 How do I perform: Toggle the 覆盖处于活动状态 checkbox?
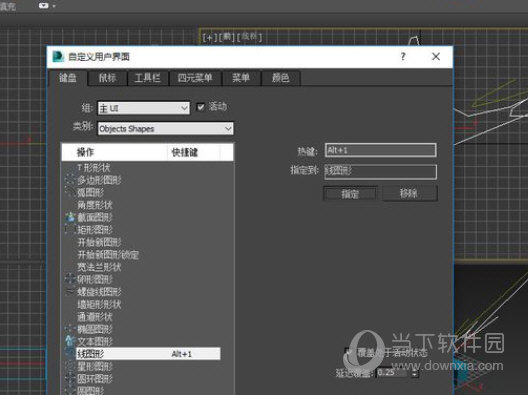pyautogui.click(x=349, y=353)
